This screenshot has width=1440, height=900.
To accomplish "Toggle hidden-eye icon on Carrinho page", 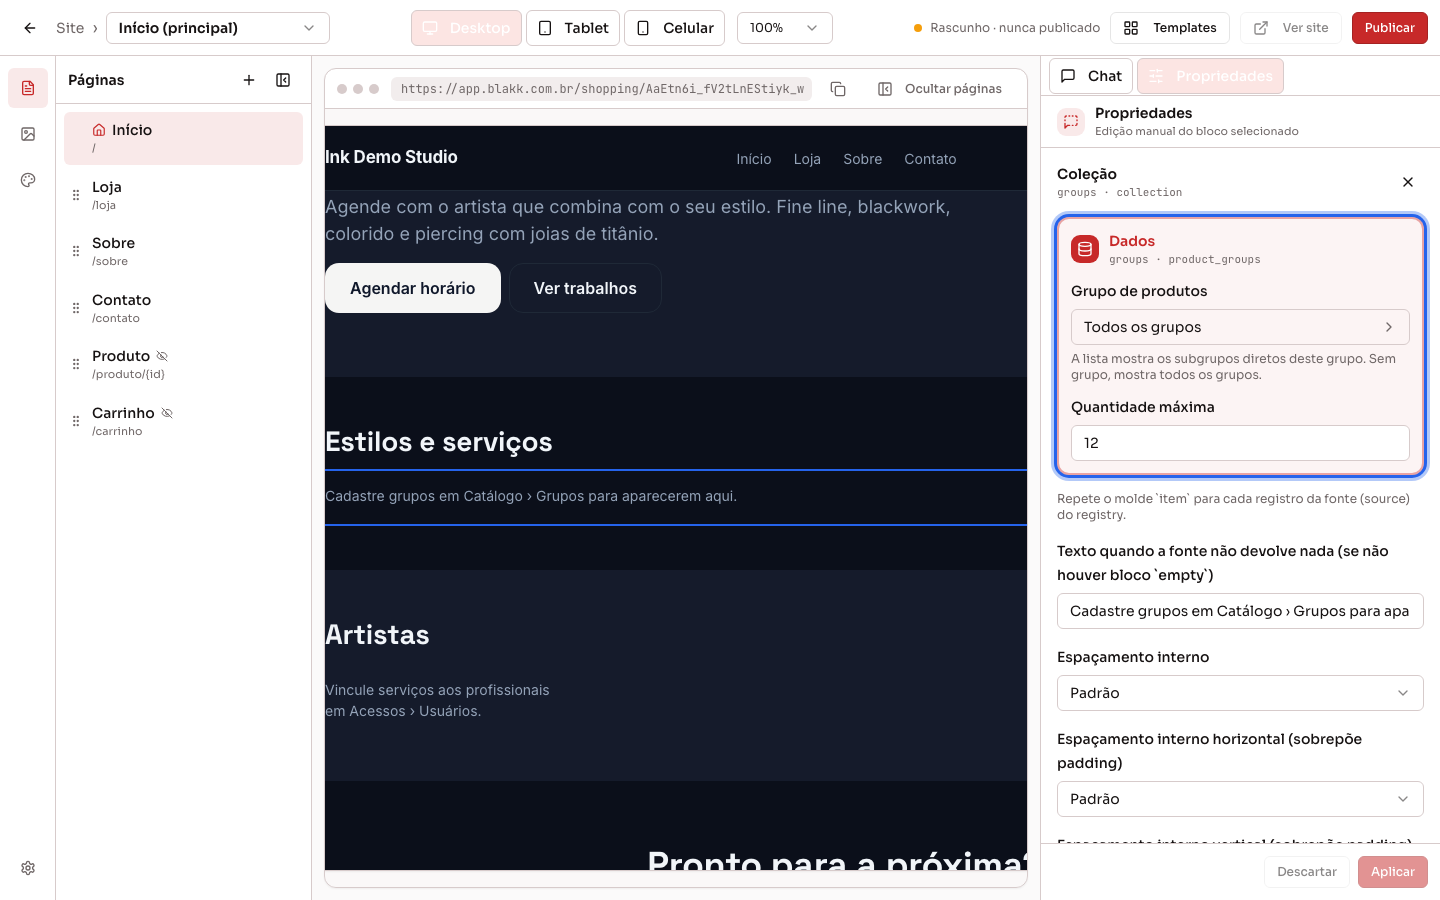I will pyautogui.click(x=167, y=413).
